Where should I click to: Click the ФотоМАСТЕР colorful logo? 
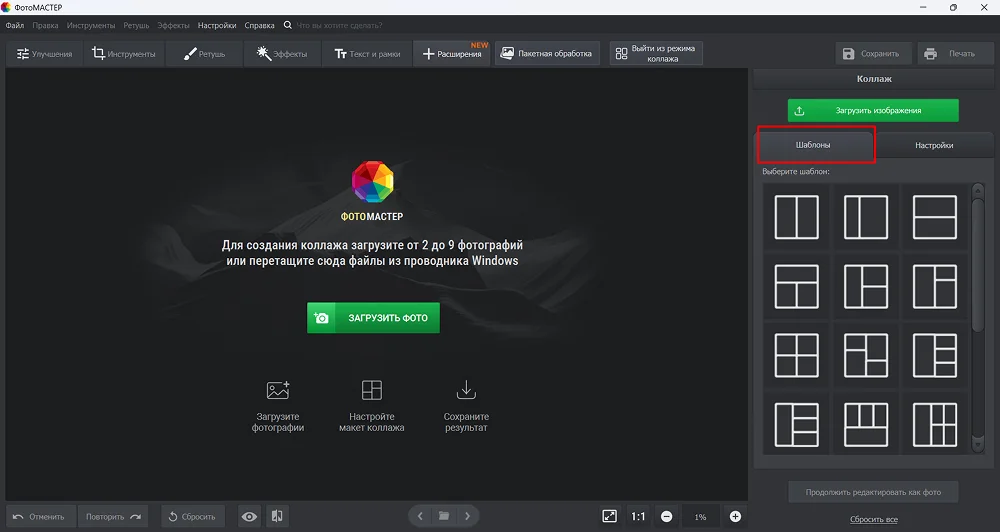pyautogui.click(x=372, y=182)
